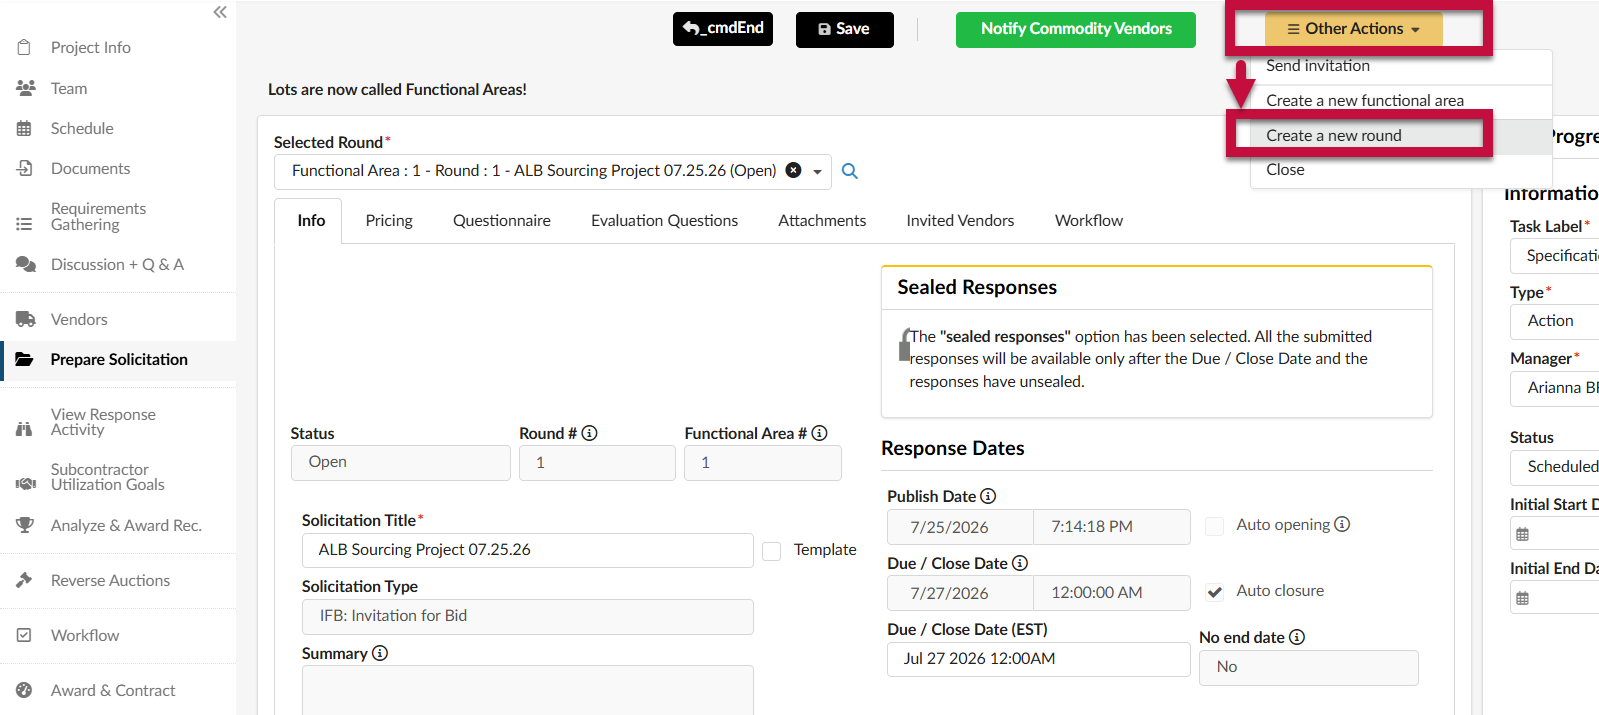Enable the Auto opening checkbox

1214,526
